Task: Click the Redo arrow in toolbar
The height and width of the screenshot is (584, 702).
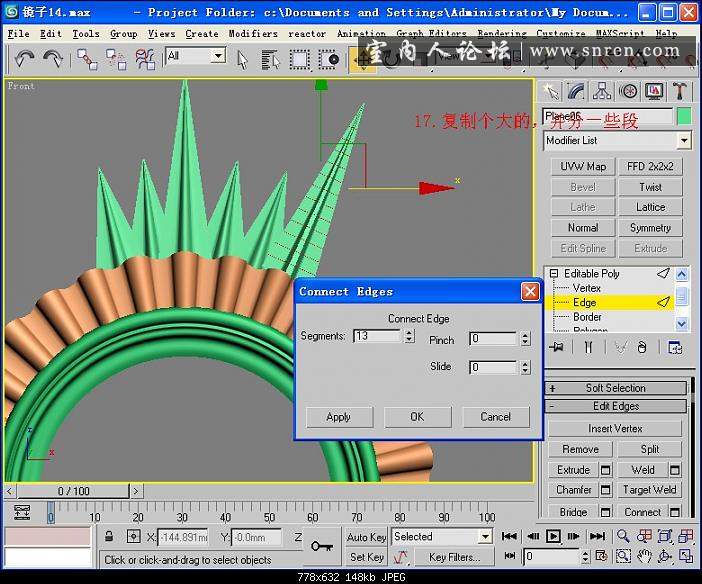Action: (x=53, y=58)
